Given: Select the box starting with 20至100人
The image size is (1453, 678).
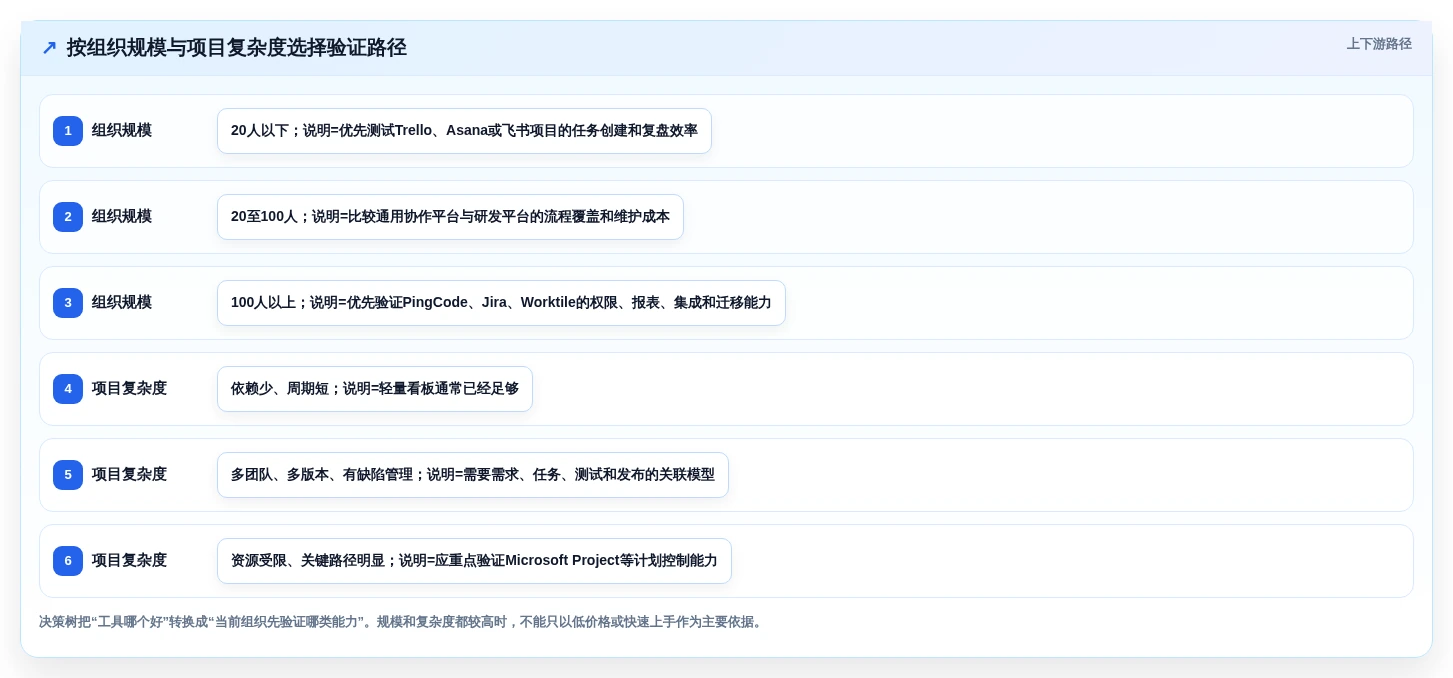Looking at the screenshot, I should (x=450, y=217).
